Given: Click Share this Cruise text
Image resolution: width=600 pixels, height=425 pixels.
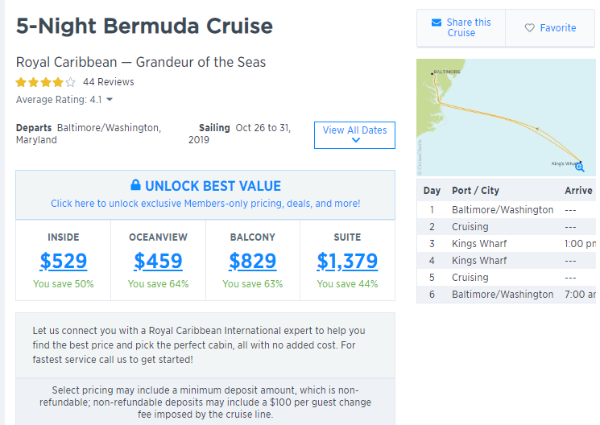Looking at the screenshot, I should click(469, 28).
